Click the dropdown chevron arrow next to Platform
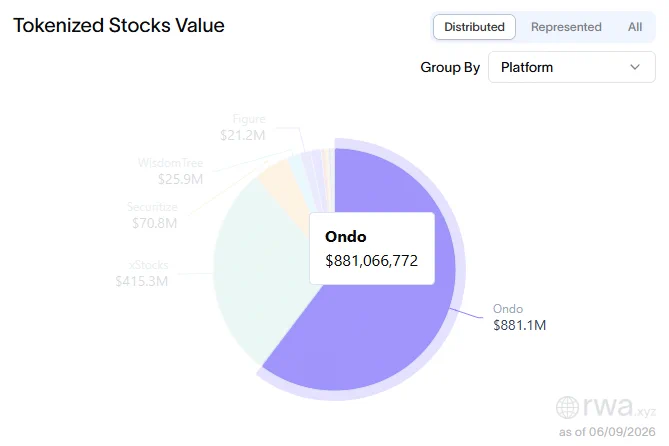 pos(635,67)
